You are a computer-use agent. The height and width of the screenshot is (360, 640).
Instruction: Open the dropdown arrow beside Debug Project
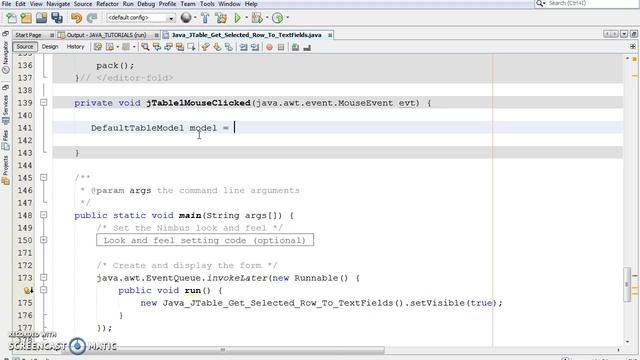[x=267, y=18]
